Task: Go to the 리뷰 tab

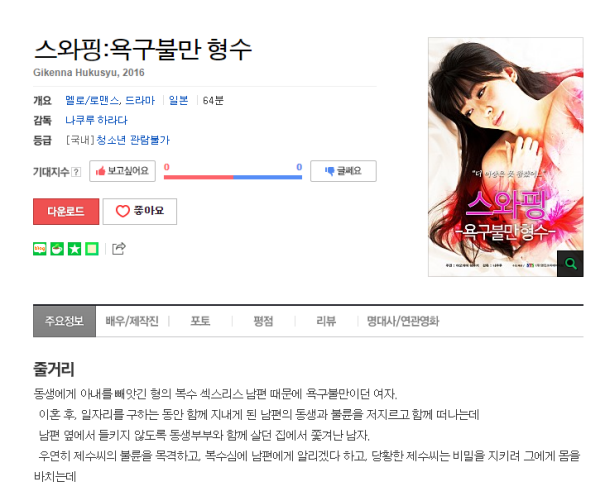Action: [x=326, y=321]
